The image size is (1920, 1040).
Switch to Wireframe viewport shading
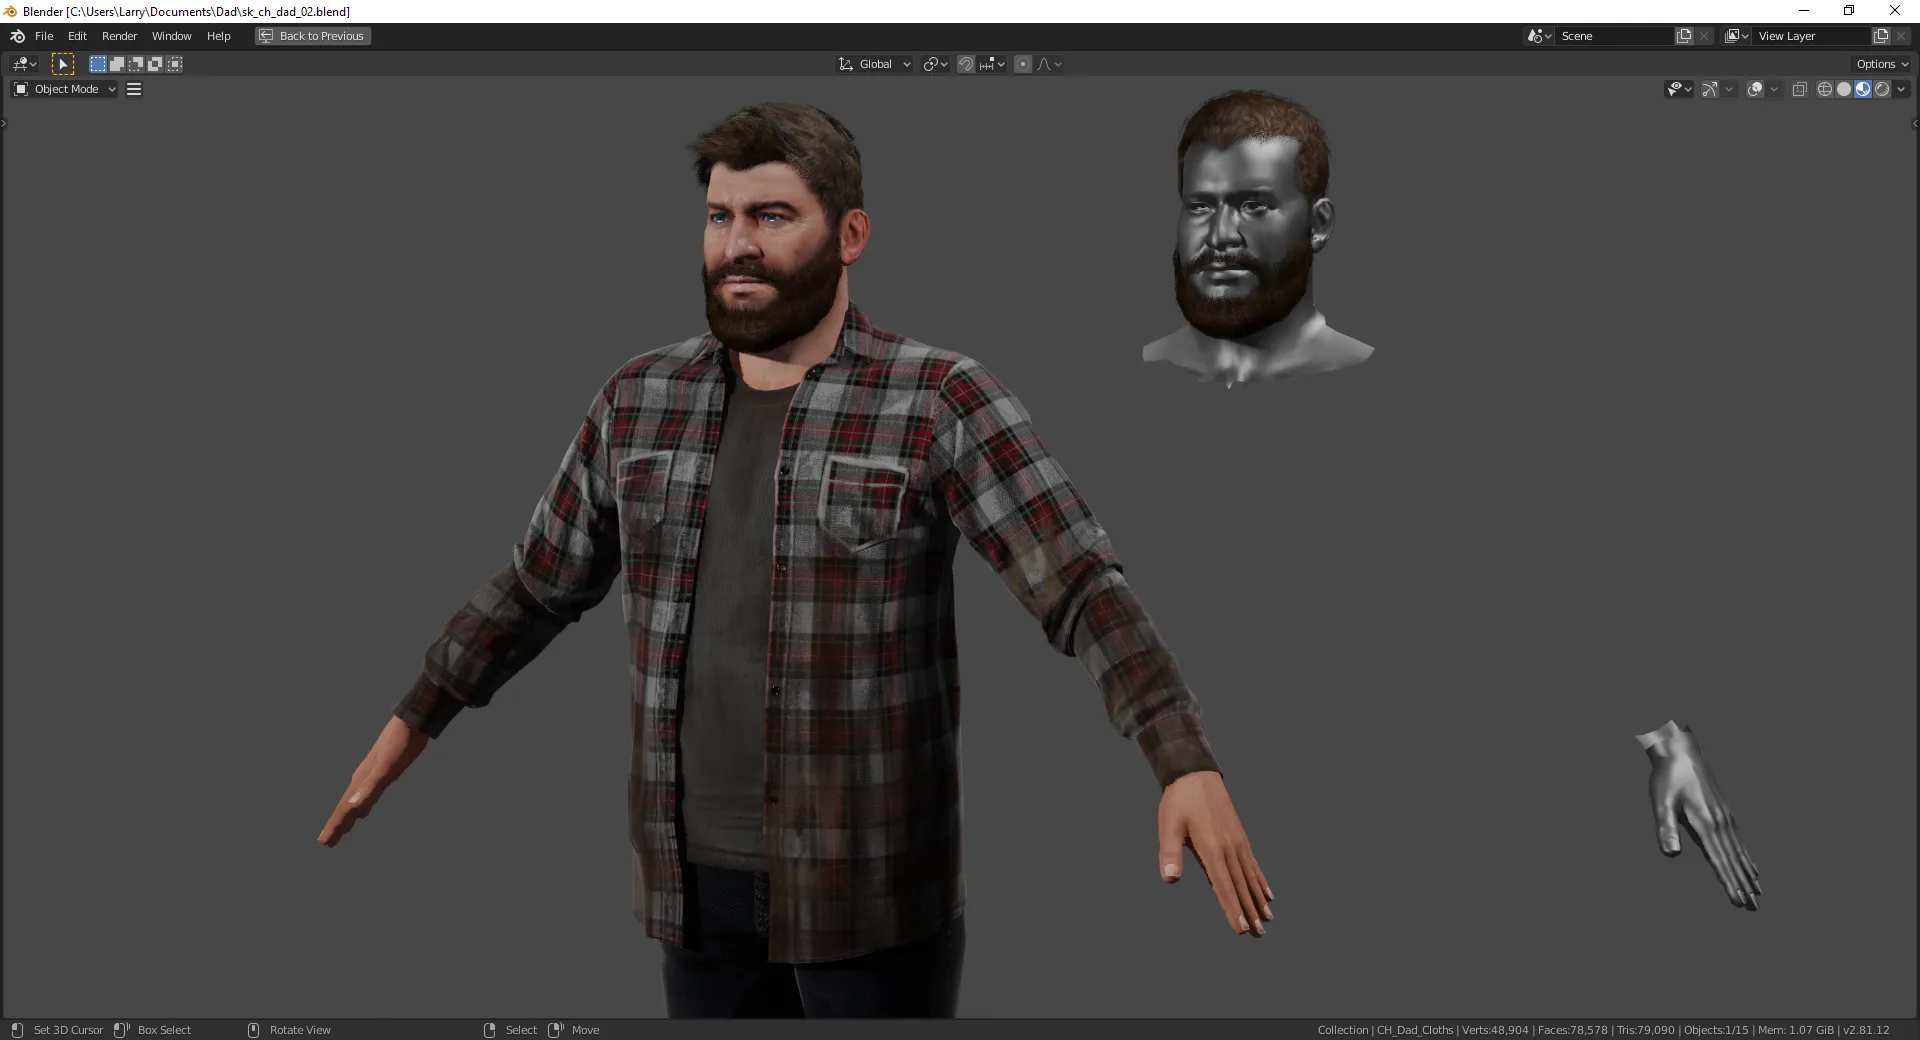pyautogui.click(x=1824, y=89)
